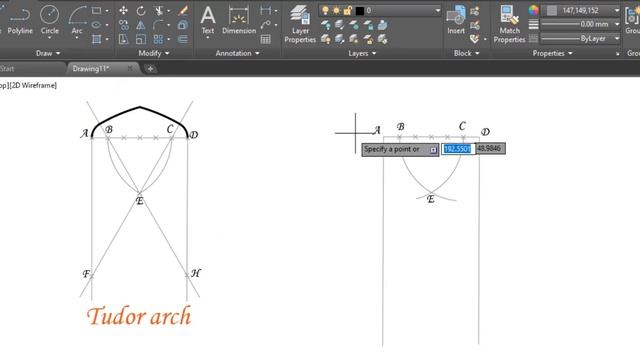Choose the Ellipse tool in Draw panel
The width and height of the screenshot is (640, 360).
(x=97, y=25)
